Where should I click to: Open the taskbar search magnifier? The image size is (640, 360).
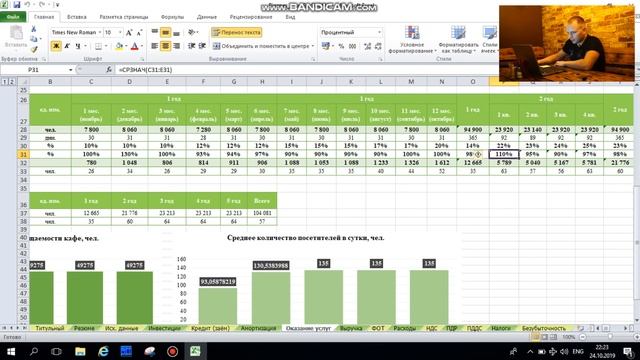point(33,351)
